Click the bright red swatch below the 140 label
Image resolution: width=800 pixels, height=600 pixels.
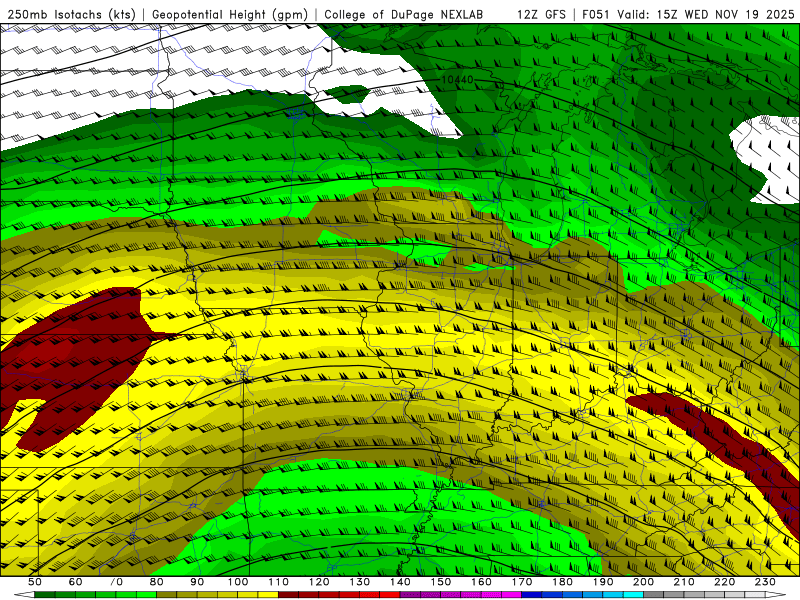click(x=390, y=595)
